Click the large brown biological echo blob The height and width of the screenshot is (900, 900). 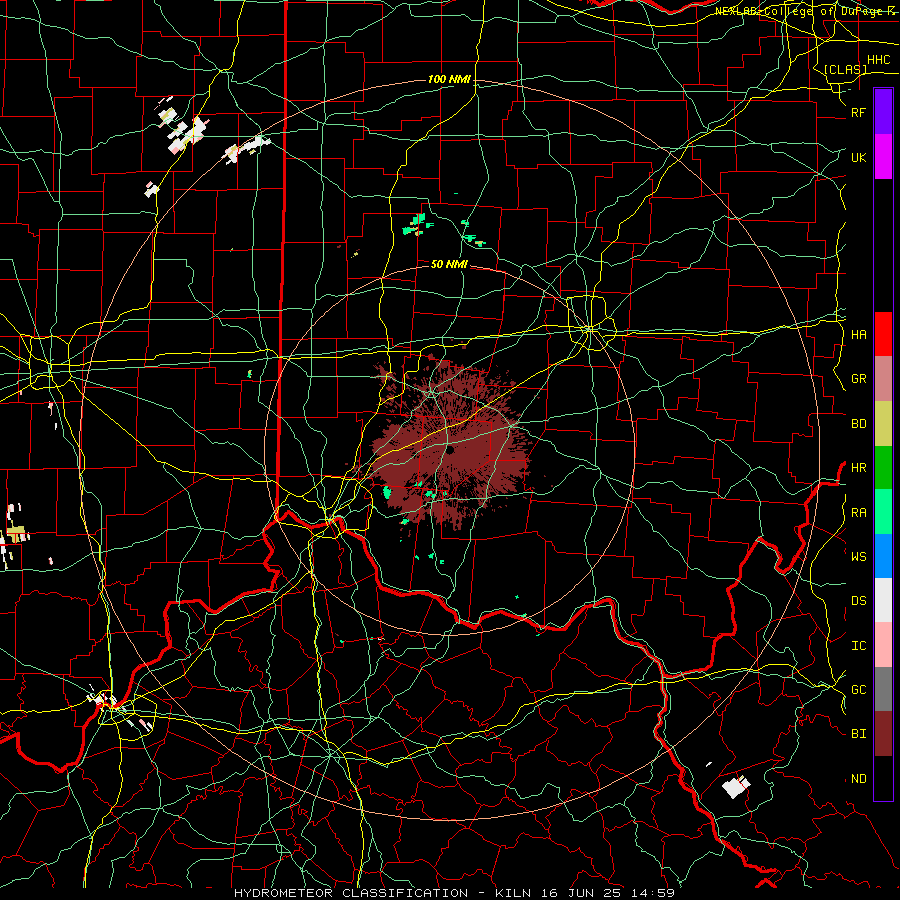453,445
